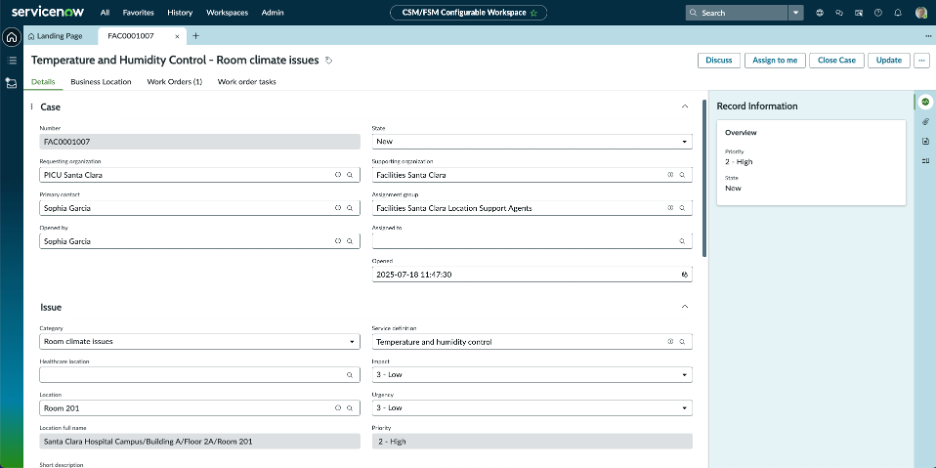The width and height of the screenshot is (936, 468).
Task: Open the State dropdown
Action: coord(532,141)
